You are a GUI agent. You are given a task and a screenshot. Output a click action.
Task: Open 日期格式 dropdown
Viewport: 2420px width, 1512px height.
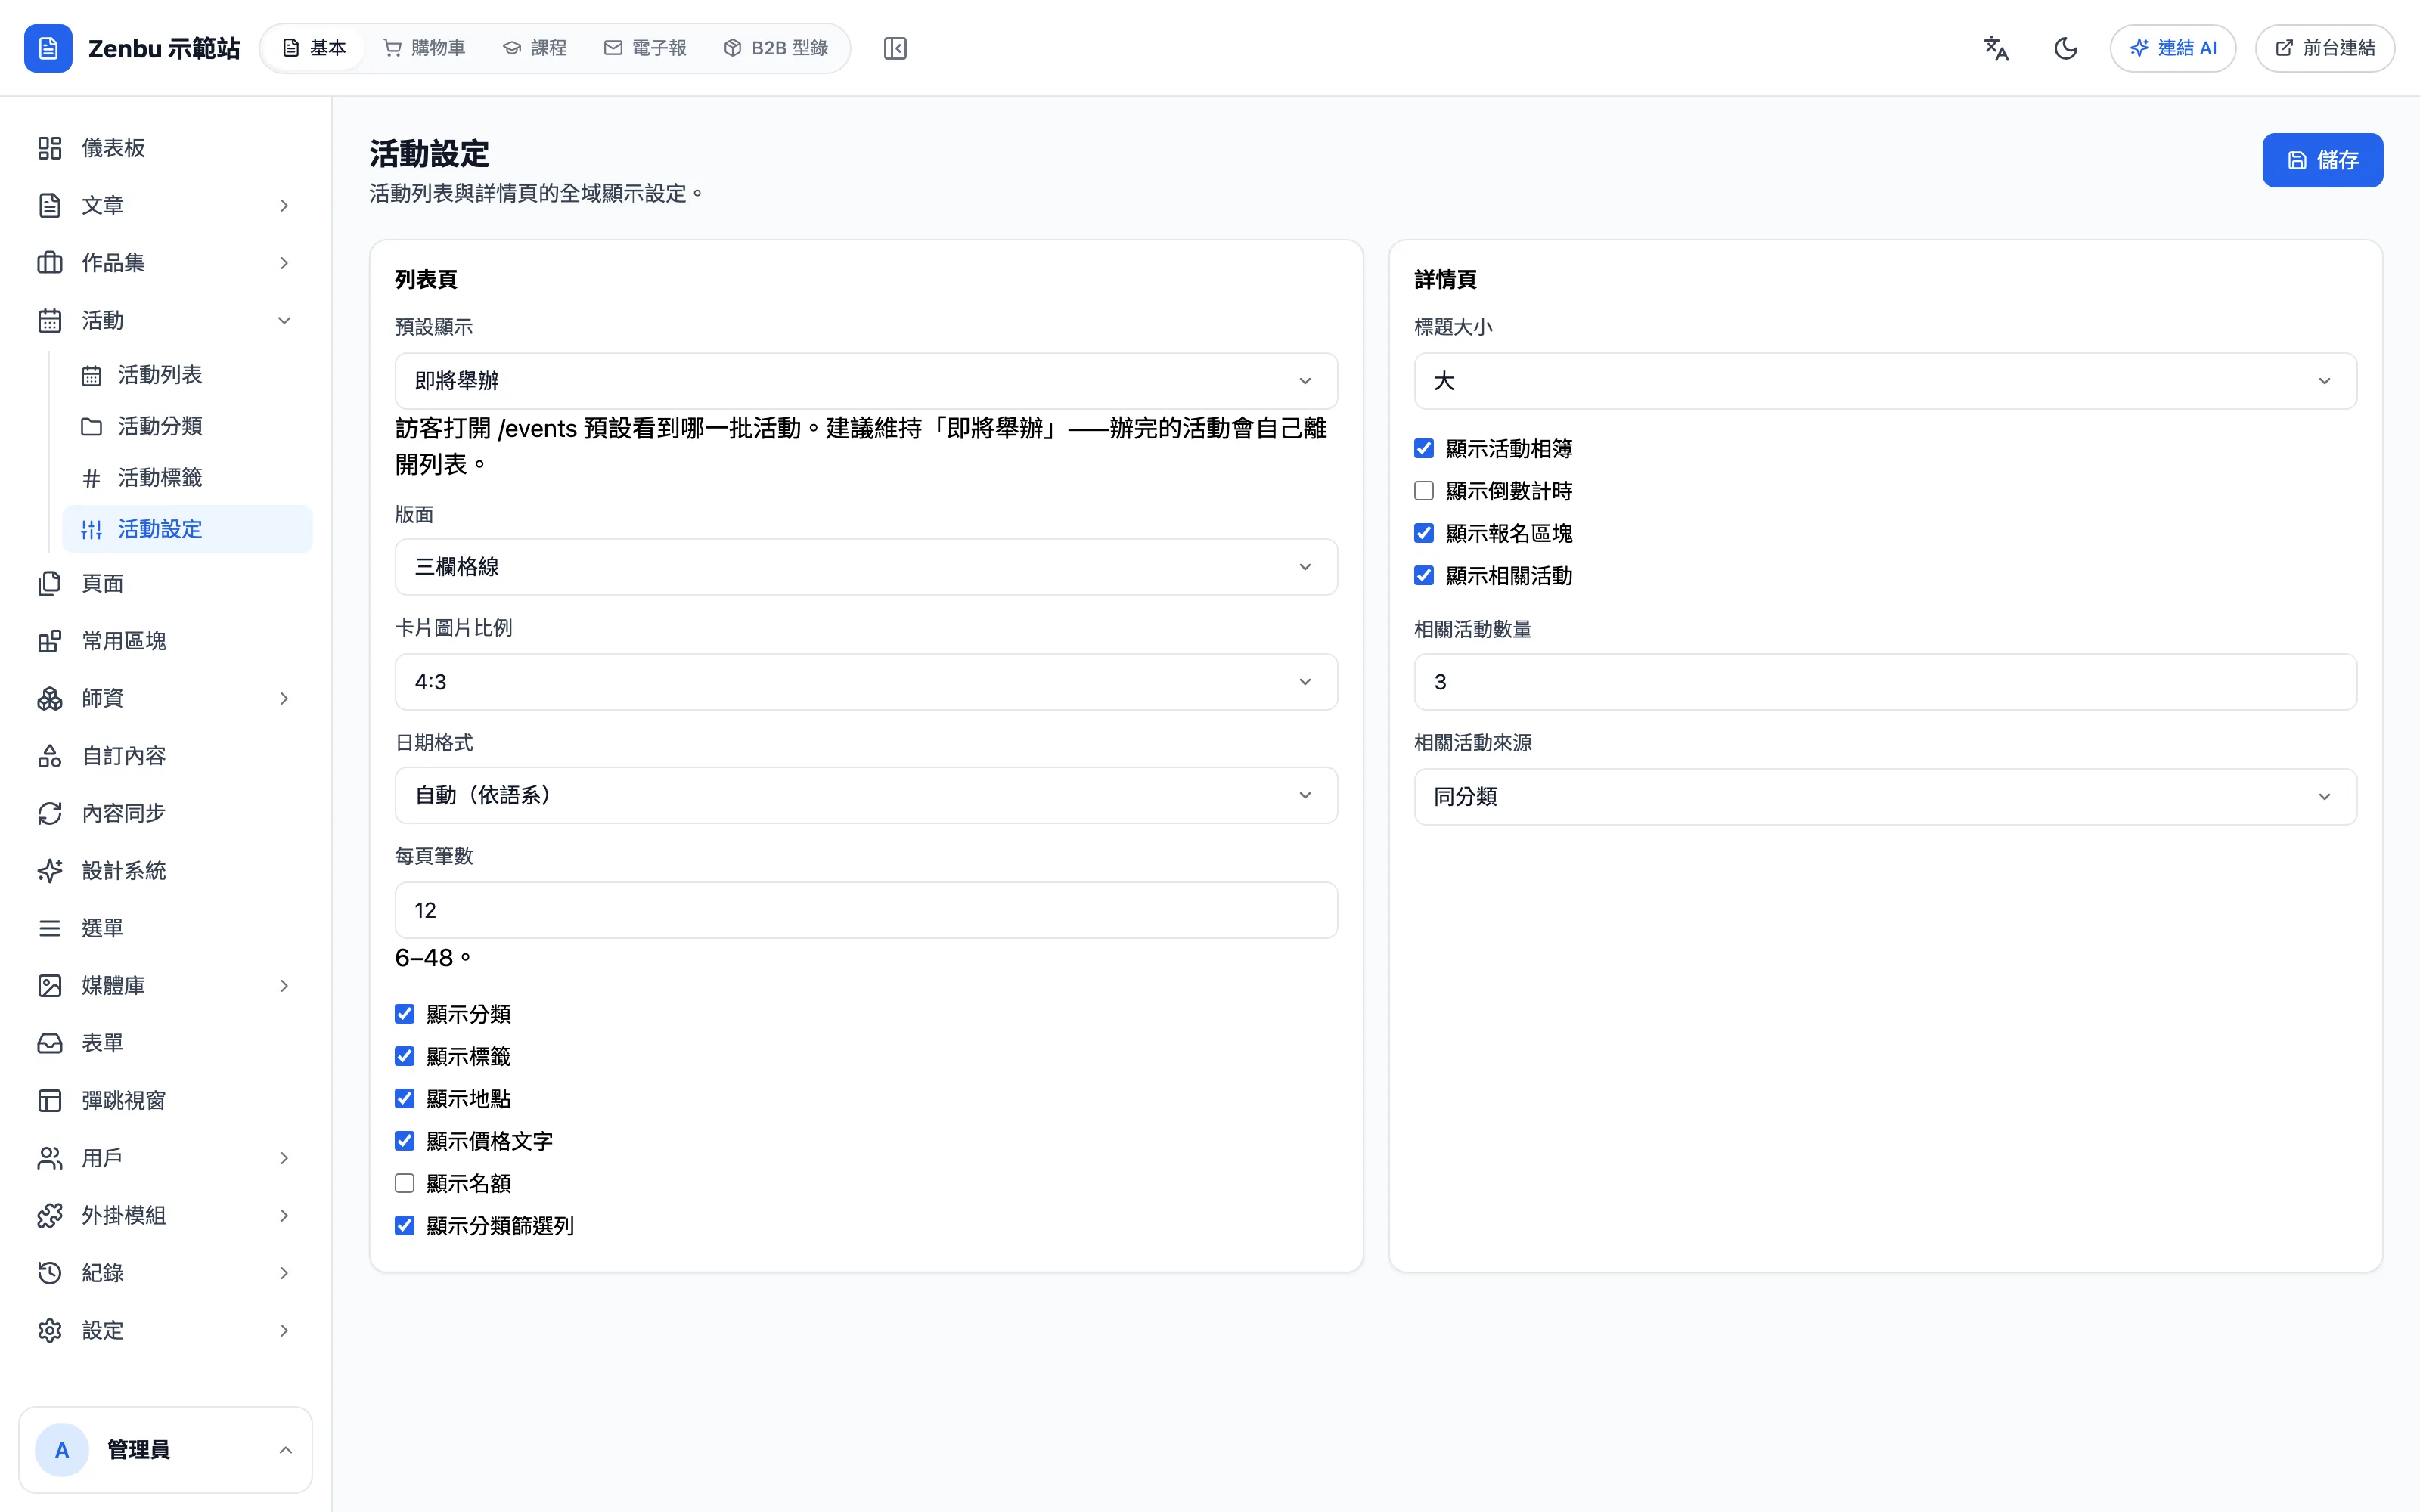click(866, 795)
